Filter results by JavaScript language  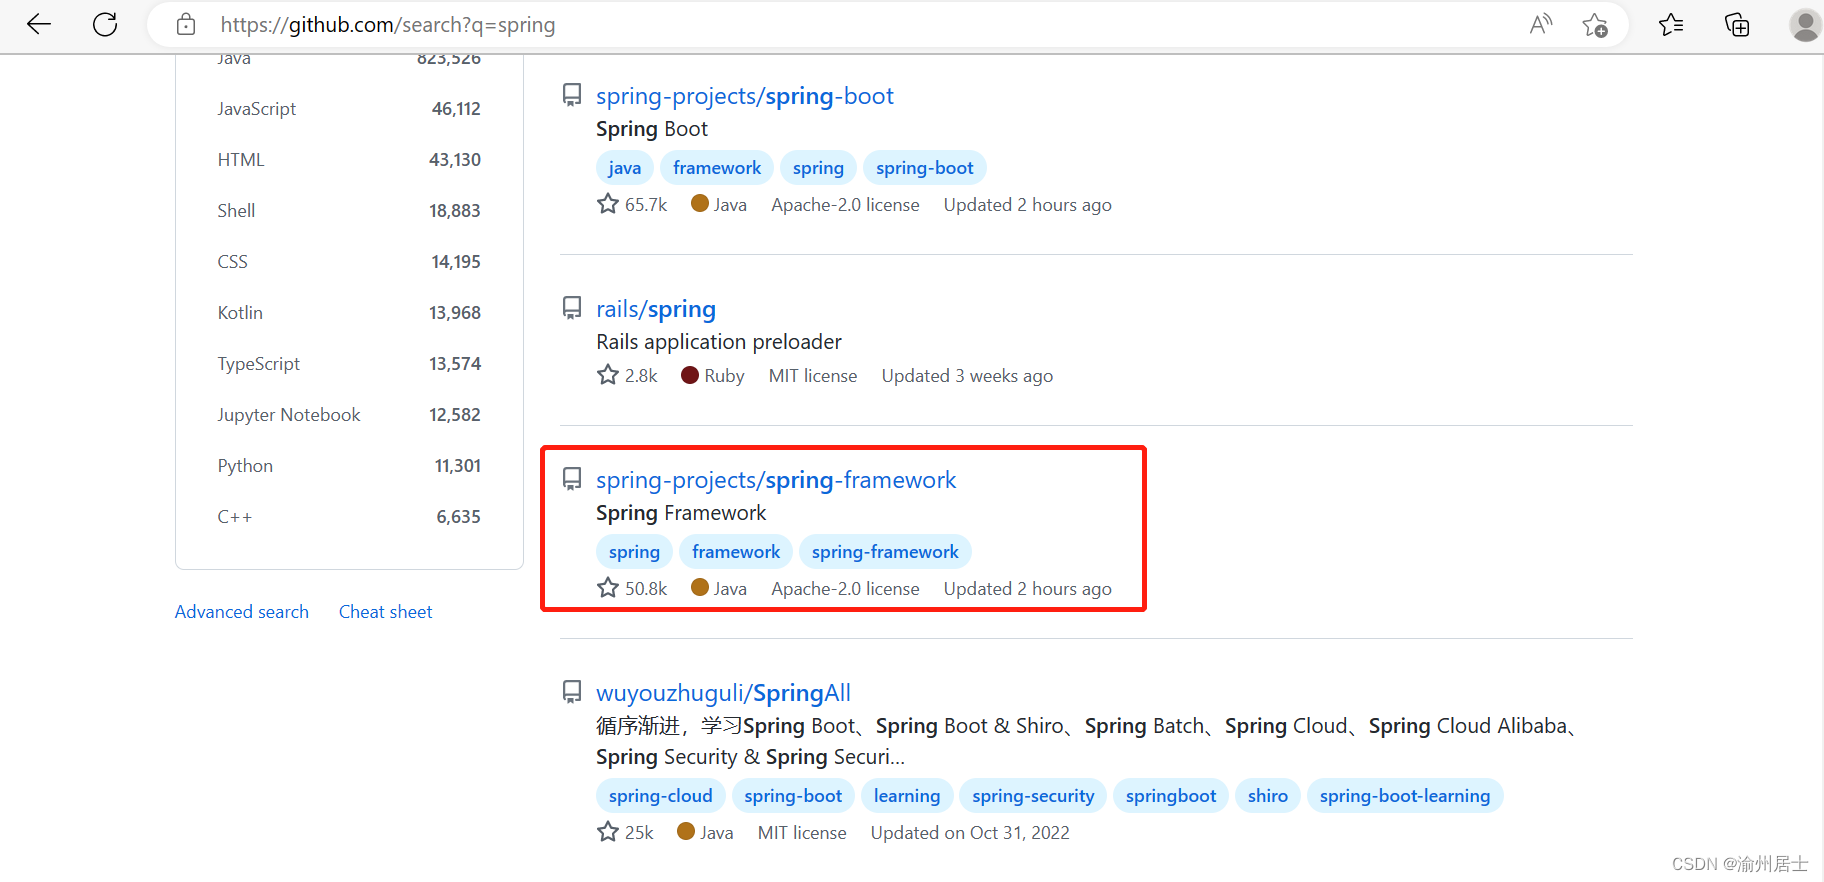click(x=349, y=109)
